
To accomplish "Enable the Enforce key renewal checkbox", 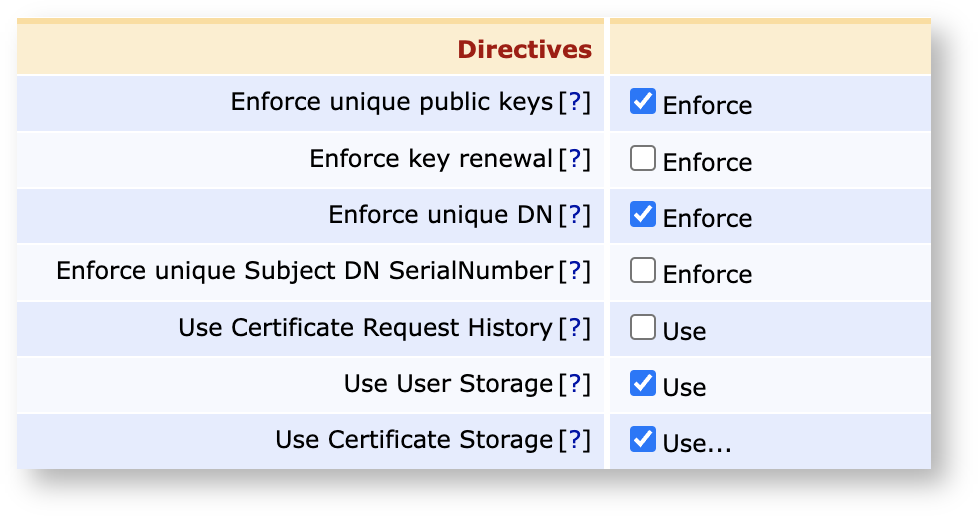I will (x=643, y=159).
